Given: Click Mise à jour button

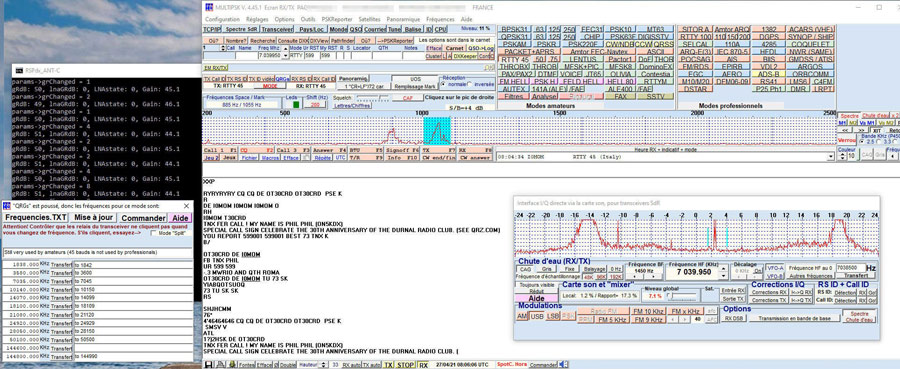Looking at the screenshot, I should click(x=94, y=218).
